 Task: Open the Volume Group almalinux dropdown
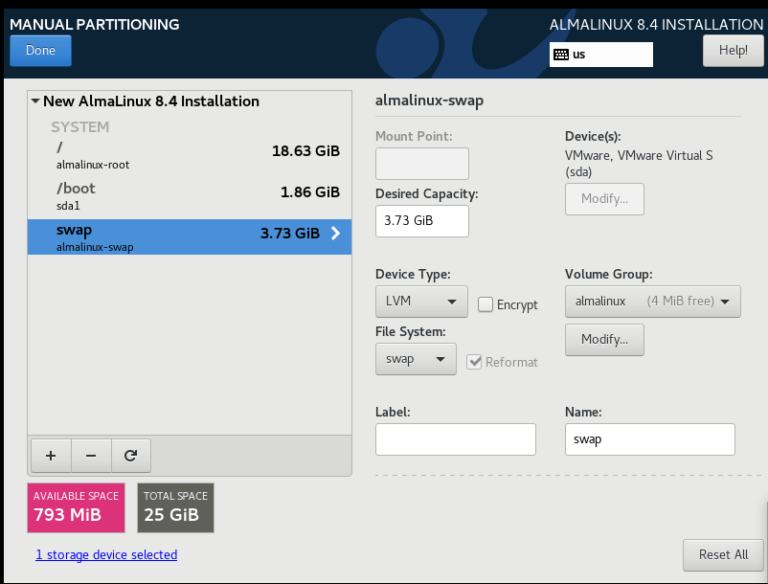pyautogui.click(x=652, y=301)
